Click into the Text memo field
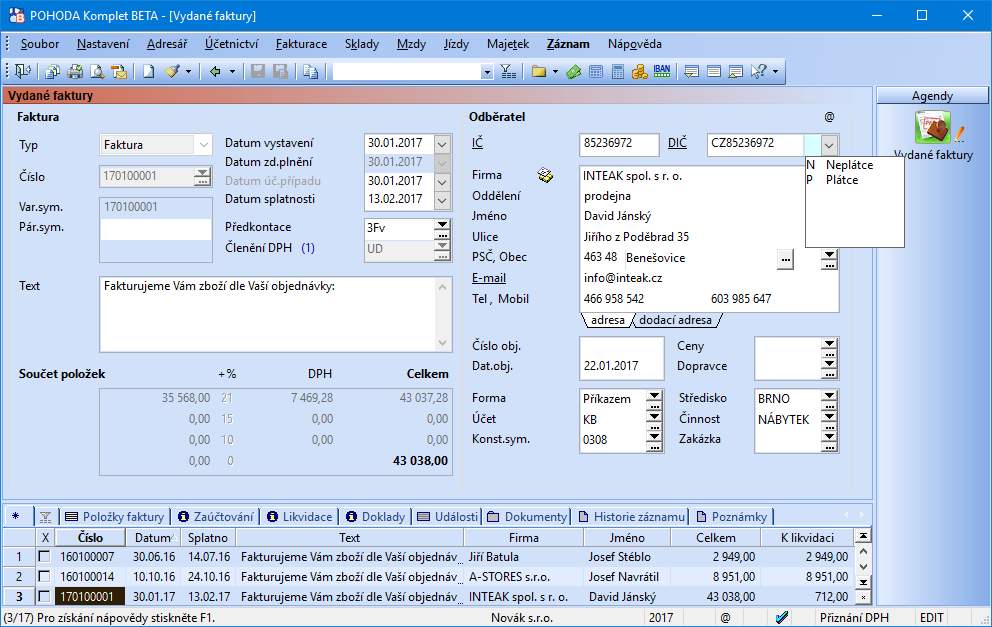Screen dimensions: 992x627 pyautogui.click(x=270, y=314)
